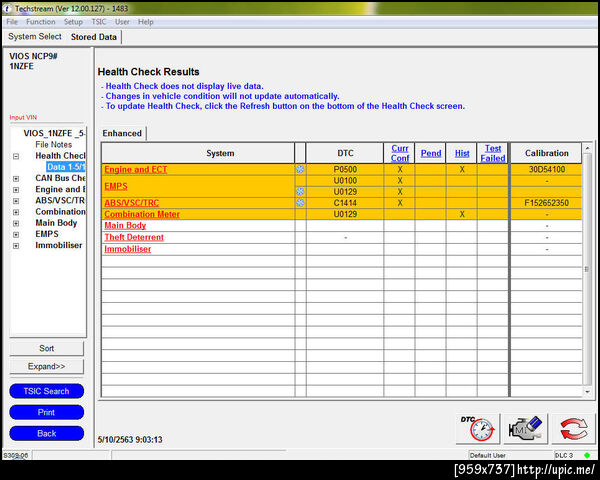Open the Engine and ECT system link

tap(135, 169)
